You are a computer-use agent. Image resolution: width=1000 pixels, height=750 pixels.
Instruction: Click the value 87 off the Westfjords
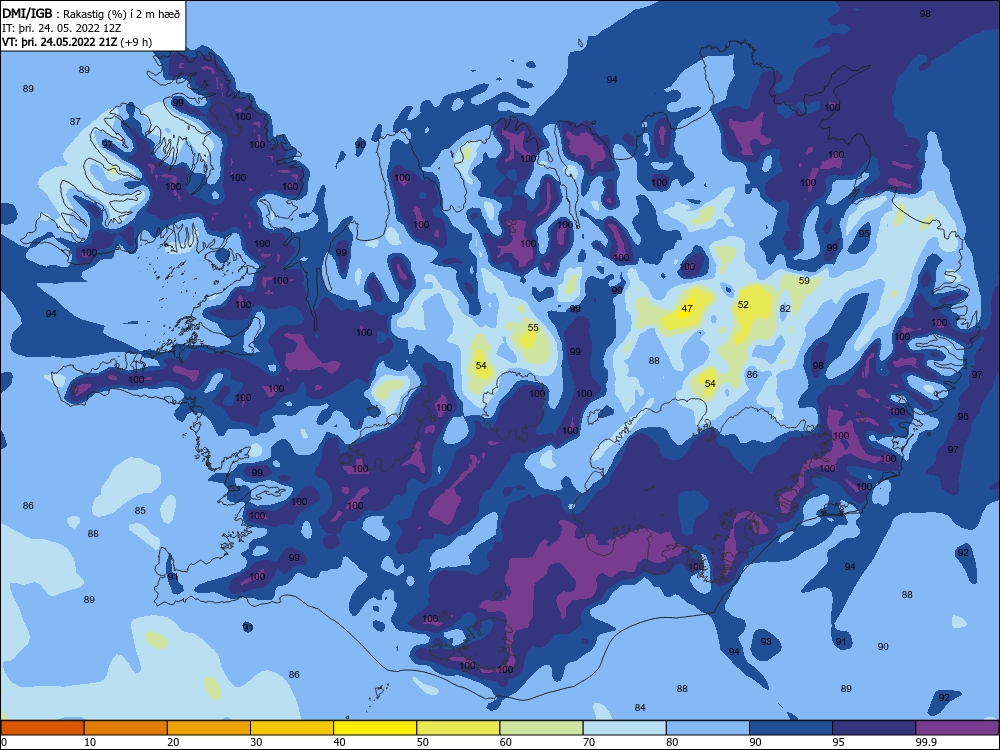click(75, 122)
